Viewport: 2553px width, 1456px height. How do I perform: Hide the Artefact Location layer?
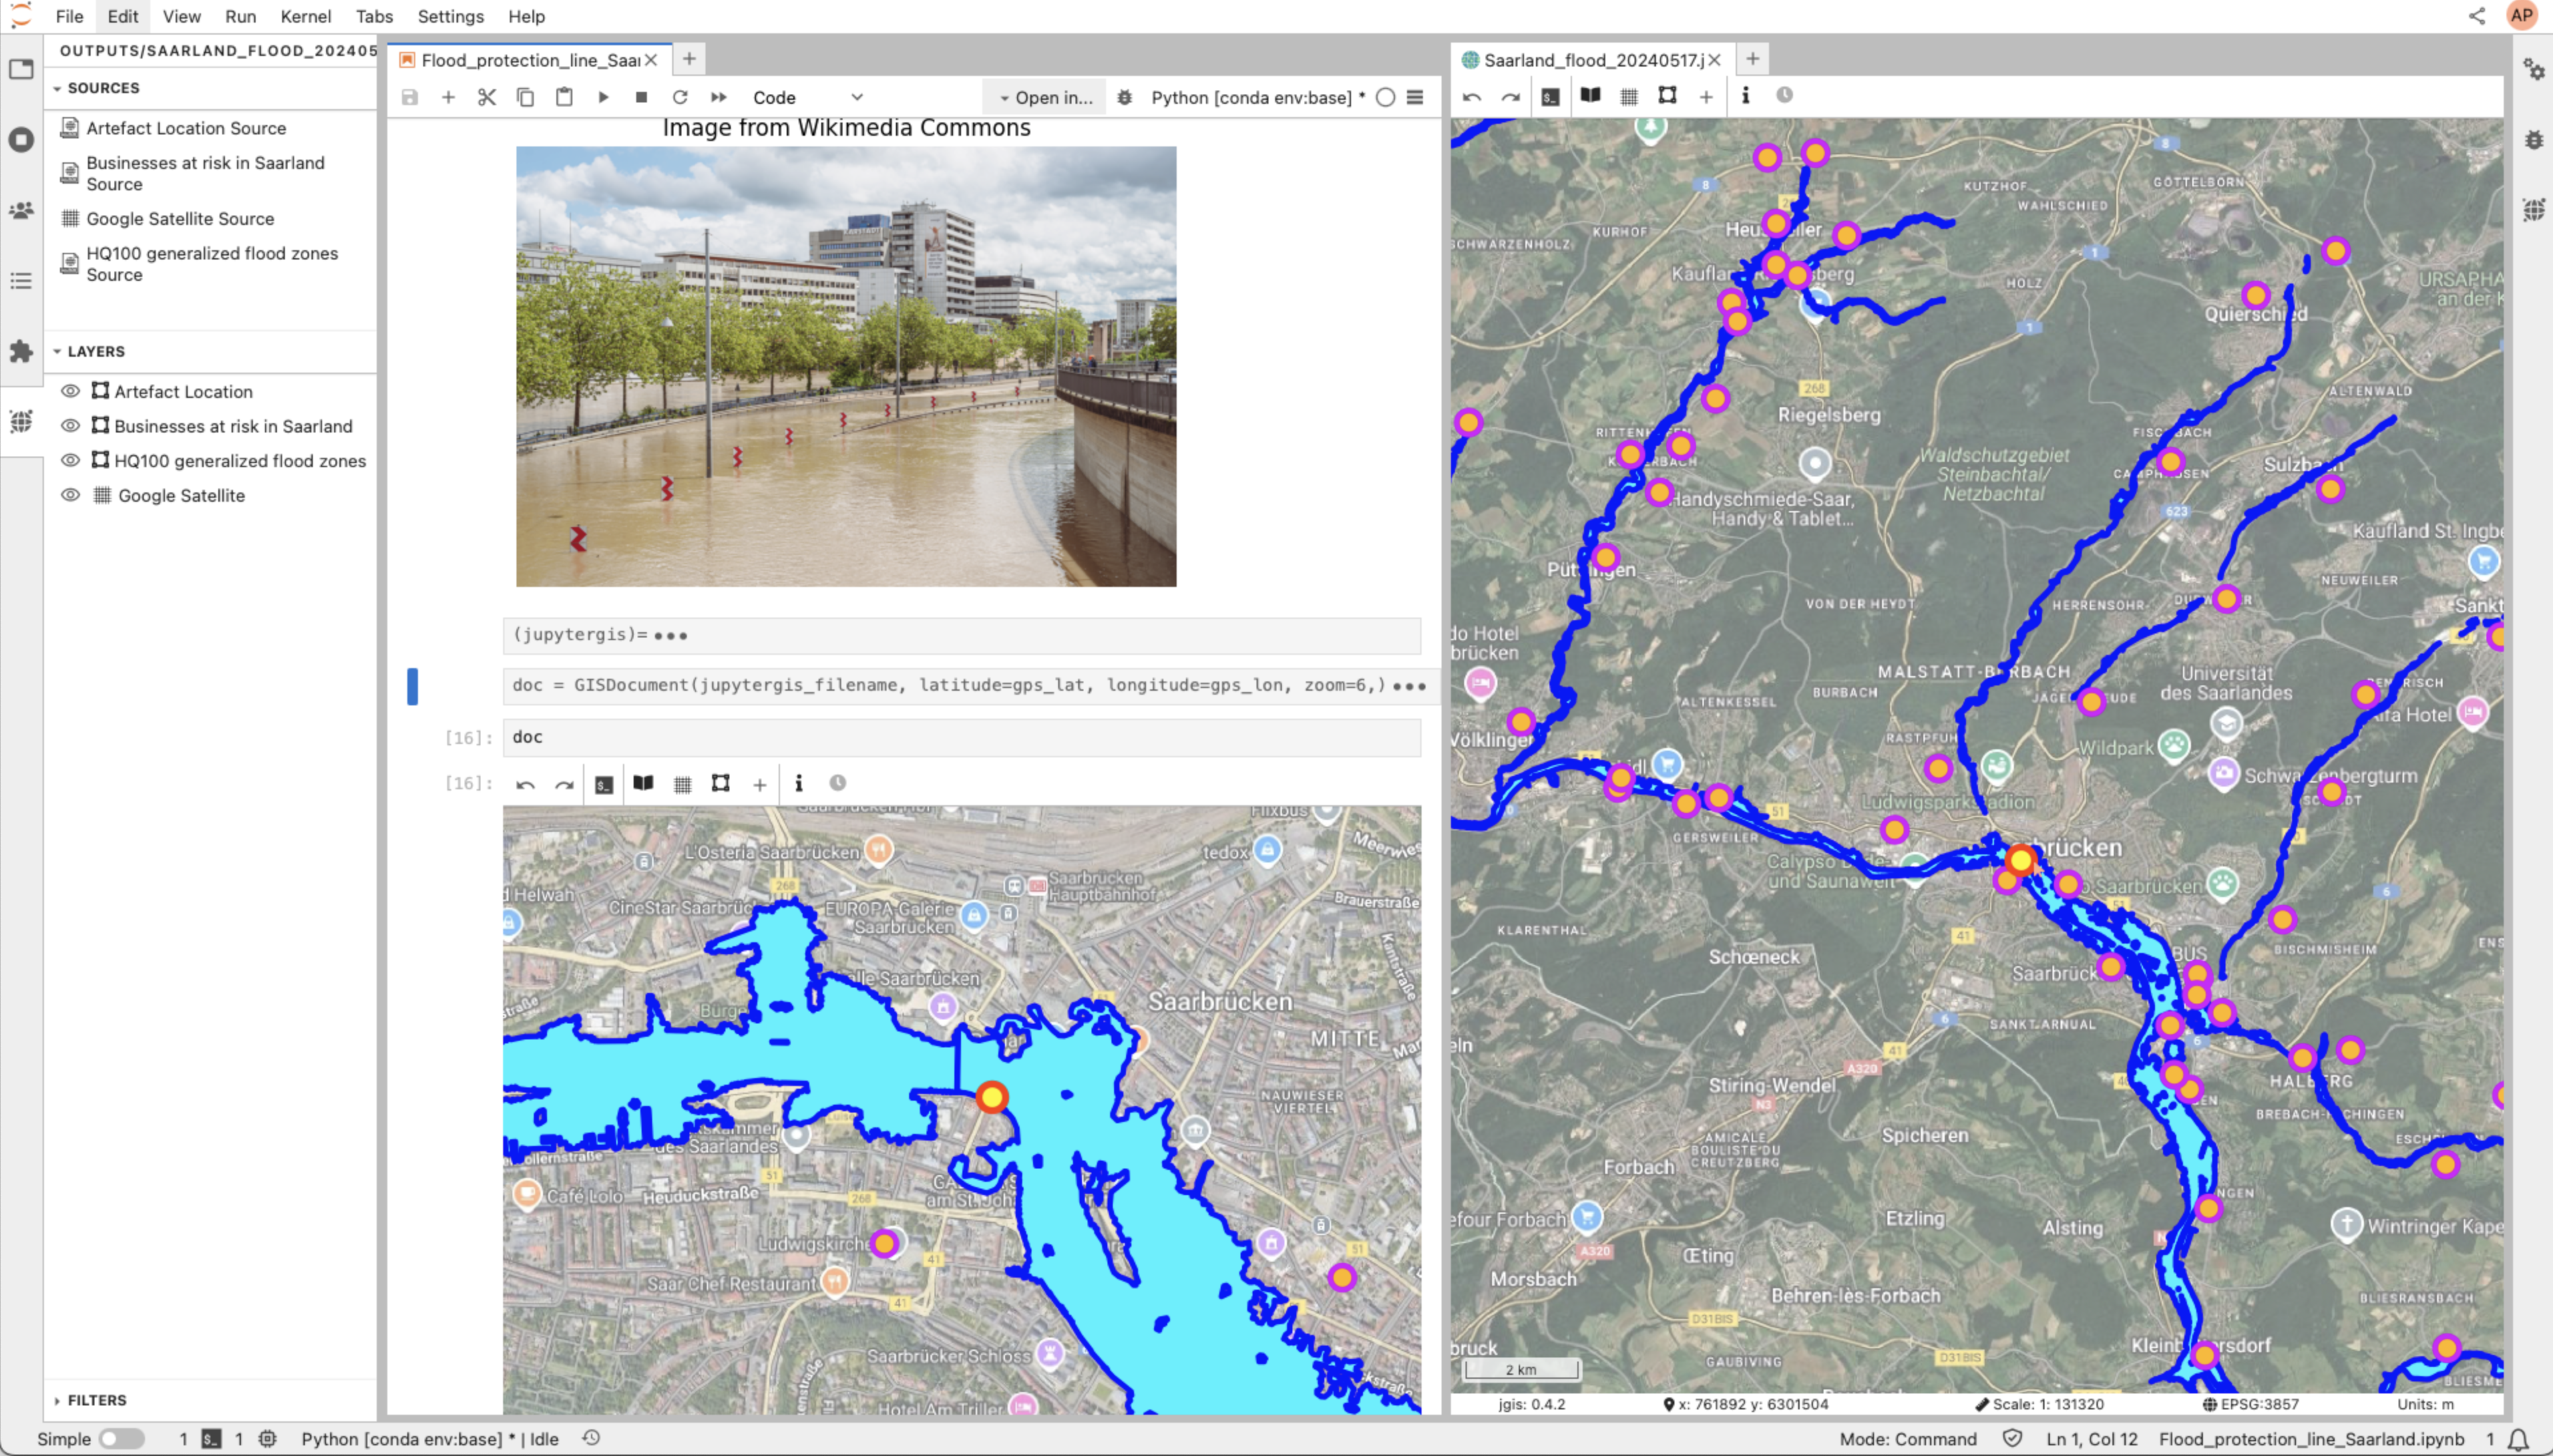click(x=70, y=391)
